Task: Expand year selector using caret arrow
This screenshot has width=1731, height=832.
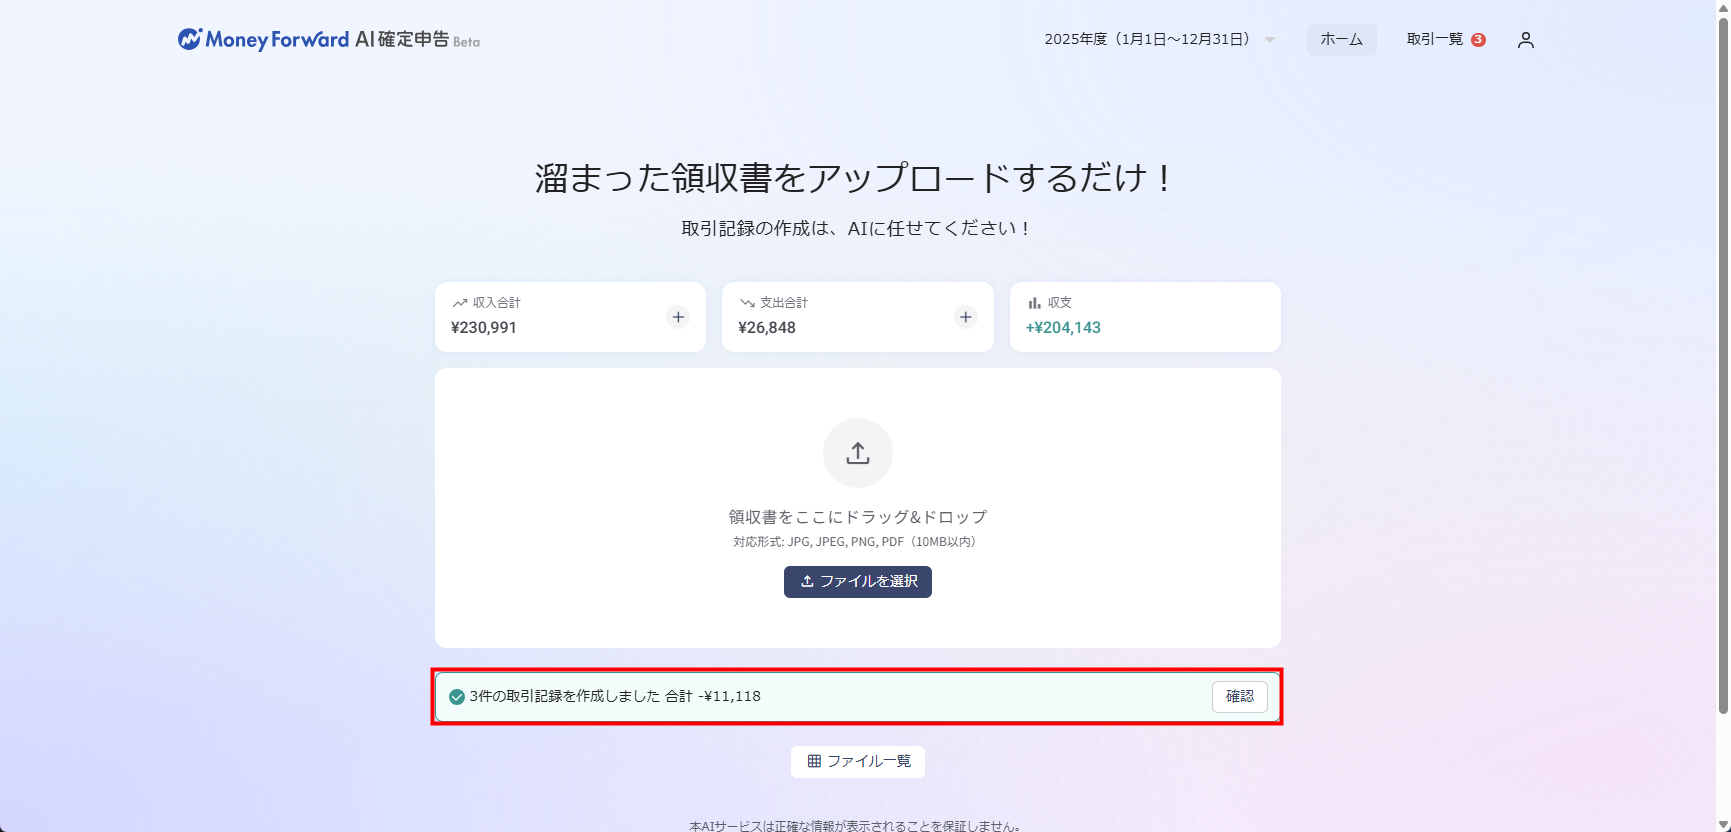Action: pos(1270,40)
